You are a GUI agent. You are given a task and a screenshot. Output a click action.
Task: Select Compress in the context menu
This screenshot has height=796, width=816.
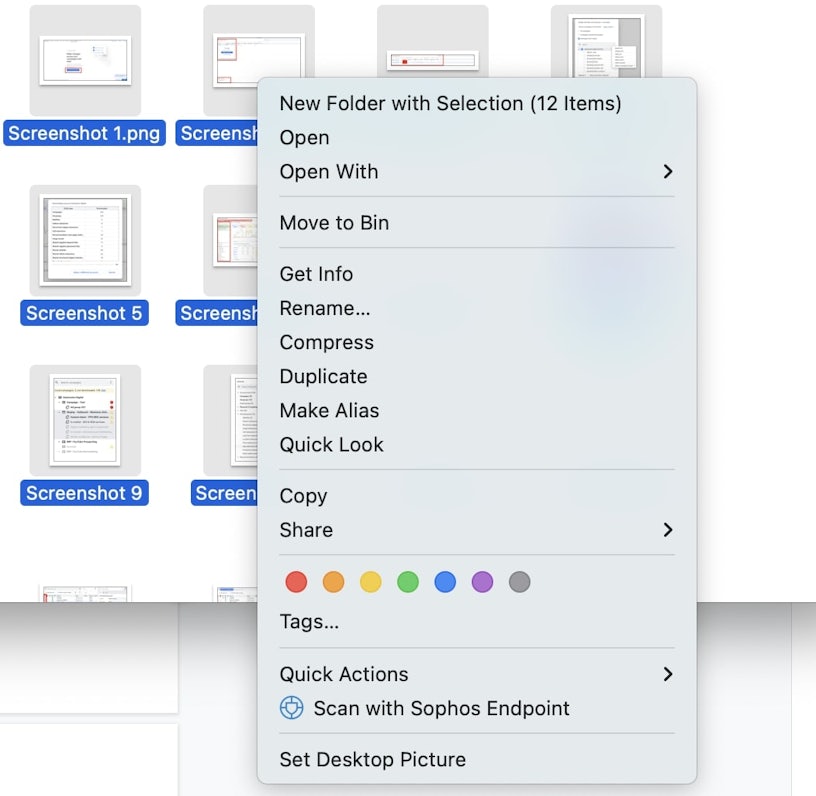click(x=326, y=342)
